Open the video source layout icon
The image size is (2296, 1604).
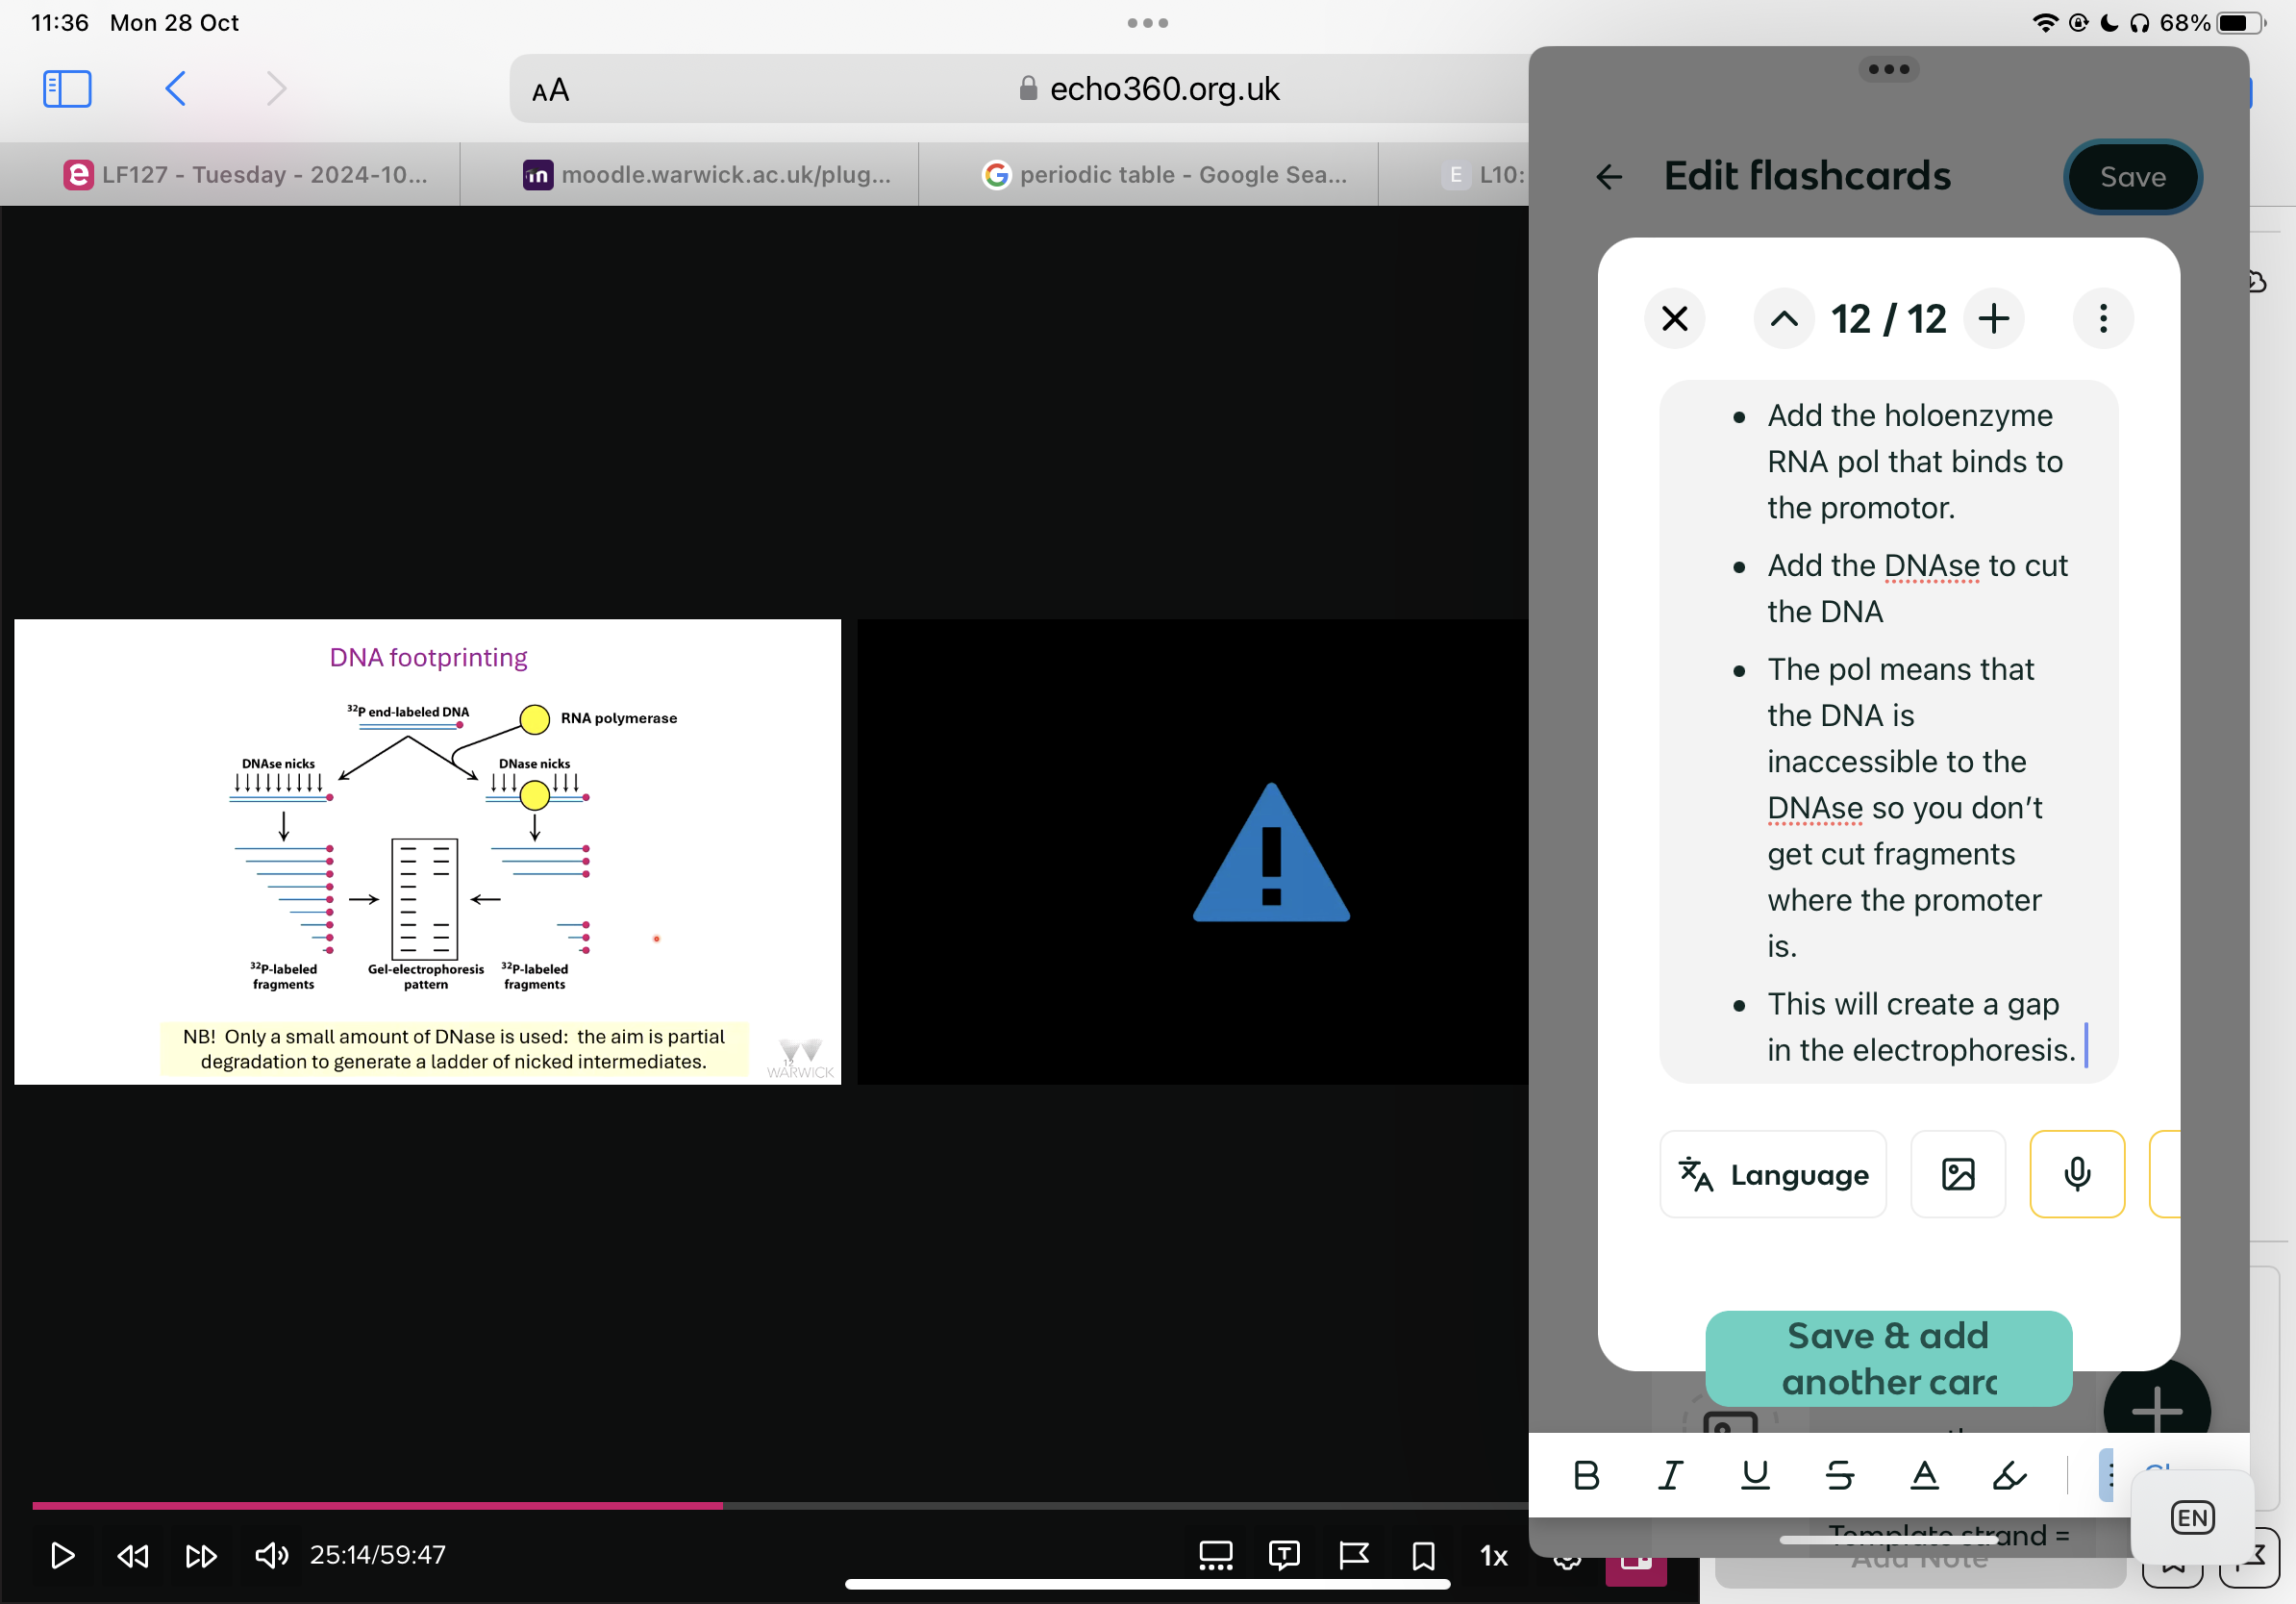(1215, 1555)
